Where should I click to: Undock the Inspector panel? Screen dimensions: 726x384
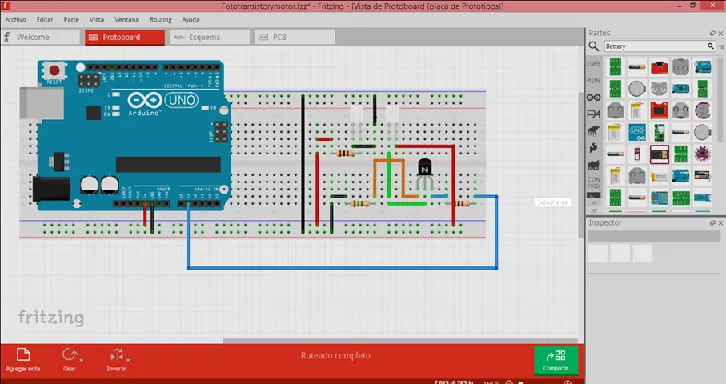coord(713,223)
